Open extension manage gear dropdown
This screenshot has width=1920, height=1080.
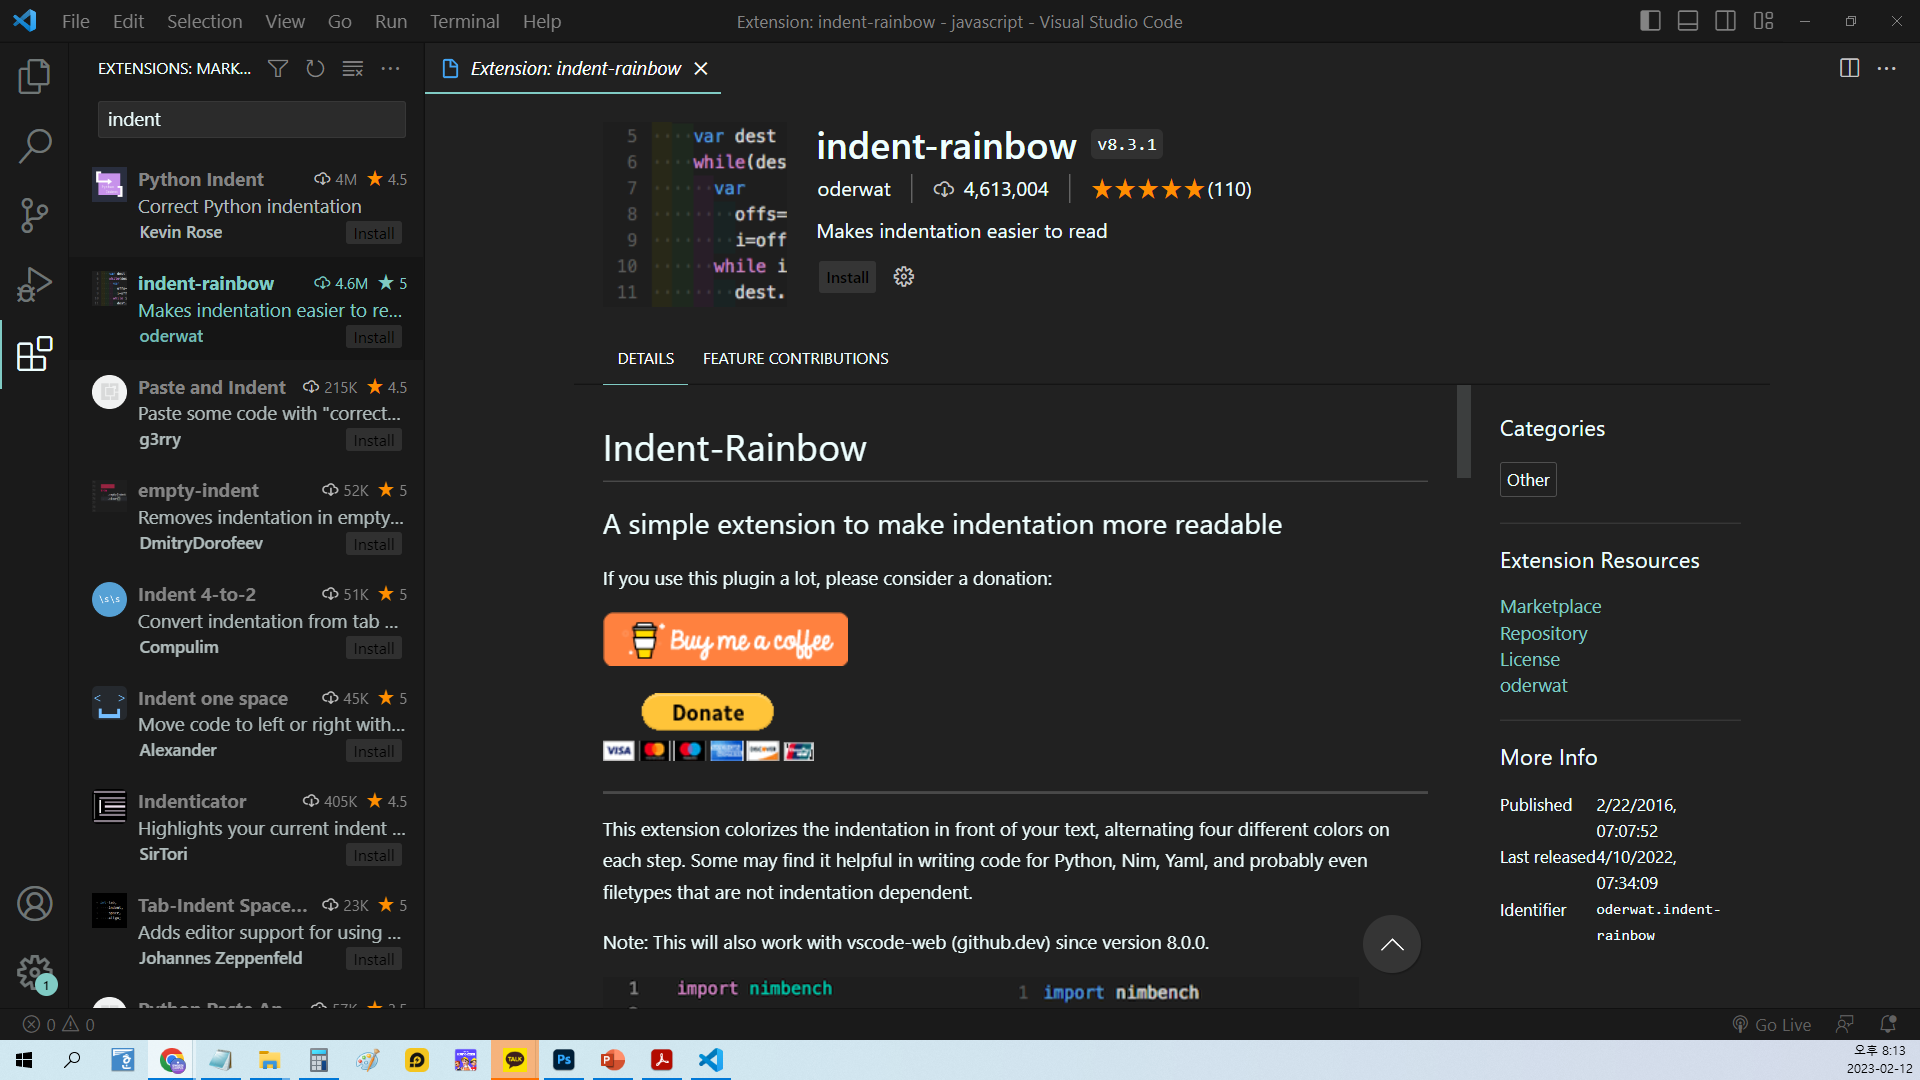tap(904, 277)
